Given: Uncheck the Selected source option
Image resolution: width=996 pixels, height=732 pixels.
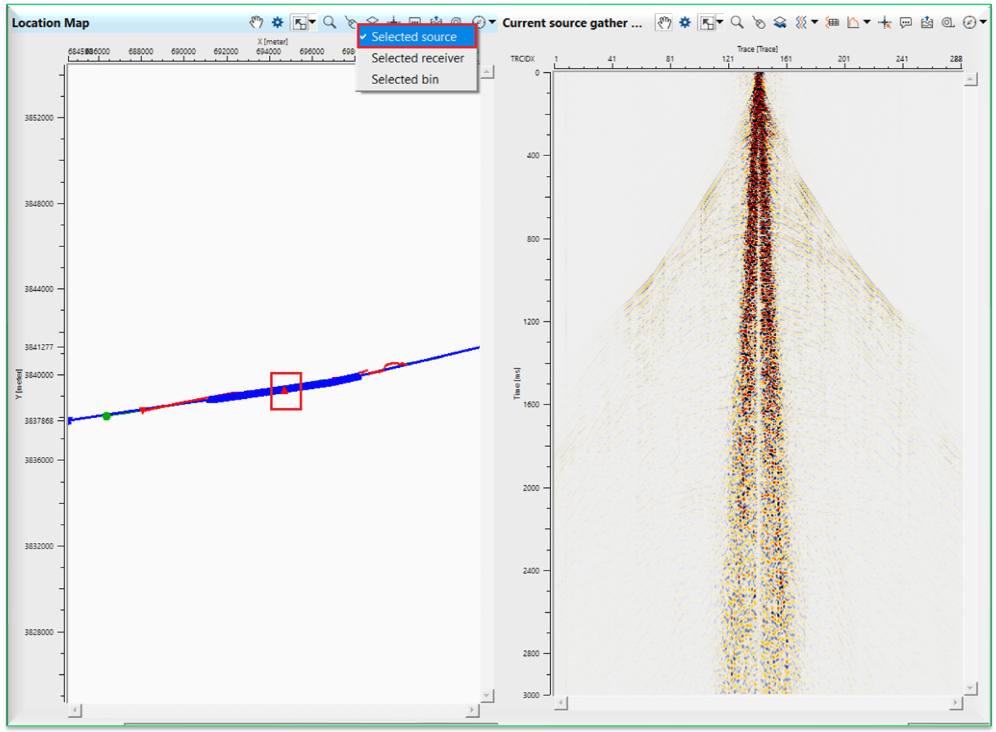Looking at the screenshot, I should tap(414, 37).
